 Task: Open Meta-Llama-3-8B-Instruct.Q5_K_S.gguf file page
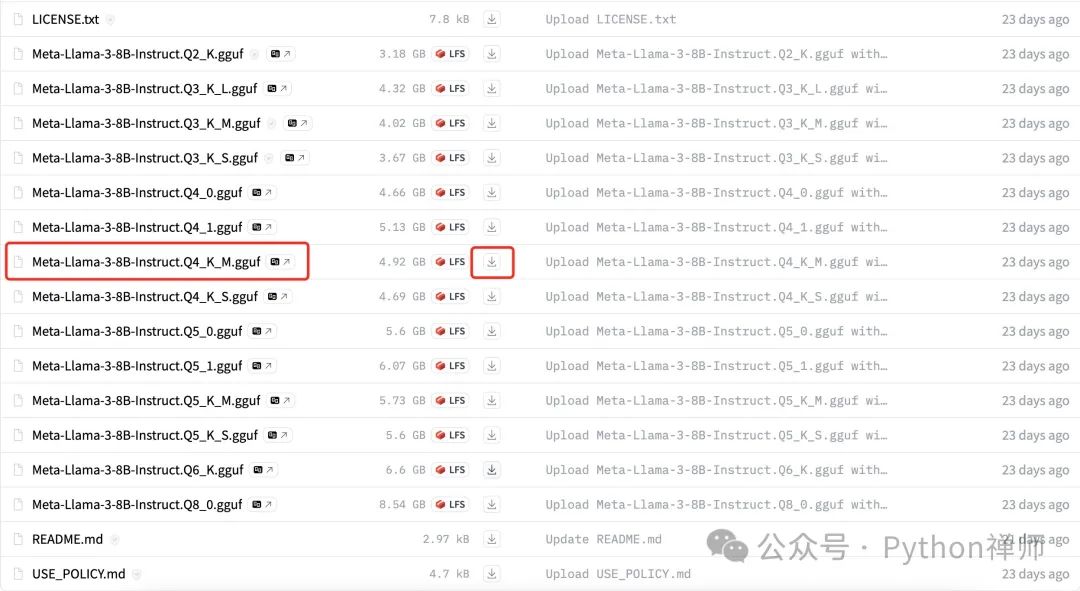pyautogui.click(x=145, y=435)
